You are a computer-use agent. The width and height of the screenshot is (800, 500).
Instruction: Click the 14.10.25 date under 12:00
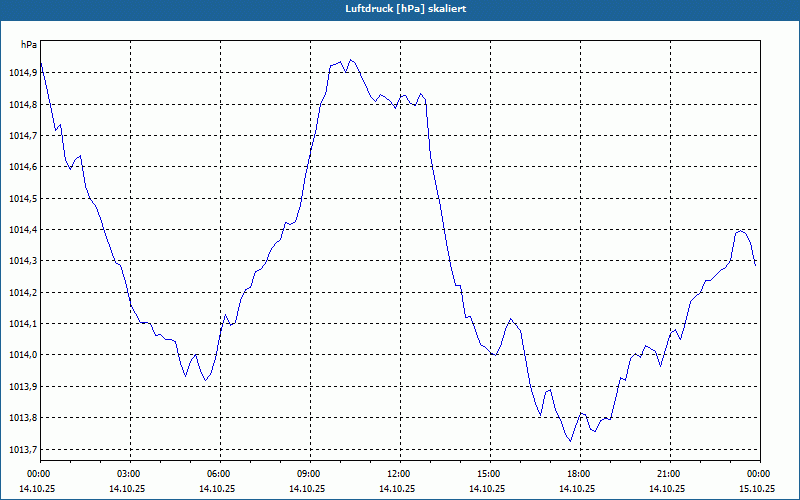(397, 488)
